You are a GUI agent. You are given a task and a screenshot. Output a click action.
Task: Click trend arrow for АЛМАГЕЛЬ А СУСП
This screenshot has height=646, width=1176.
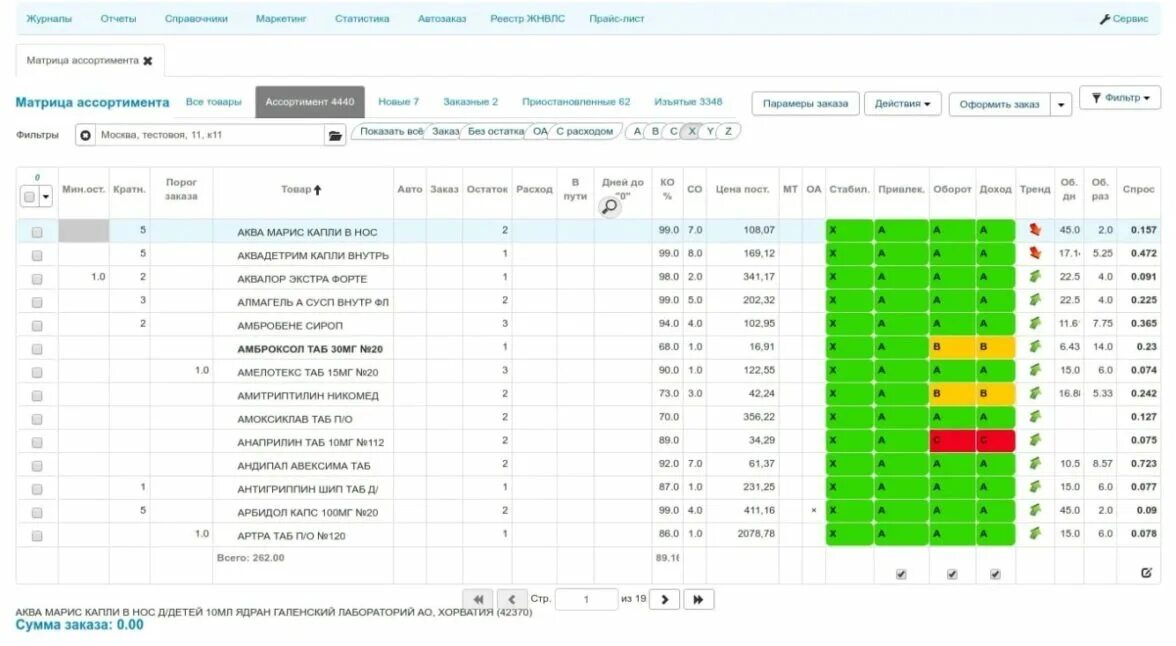click(x=1035, y=300)
